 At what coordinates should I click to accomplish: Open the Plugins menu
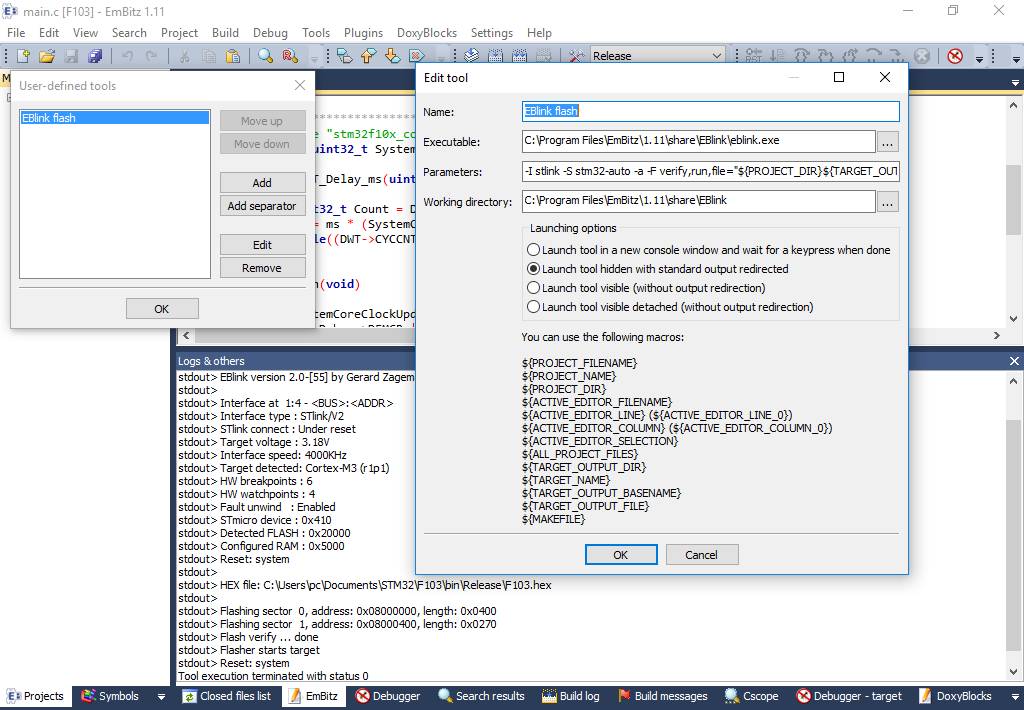[x=363, y=33]
